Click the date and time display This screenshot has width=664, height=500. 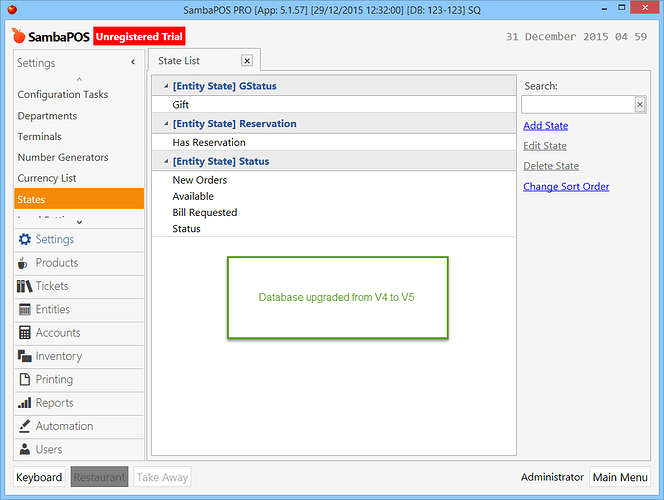coord(576,37)
